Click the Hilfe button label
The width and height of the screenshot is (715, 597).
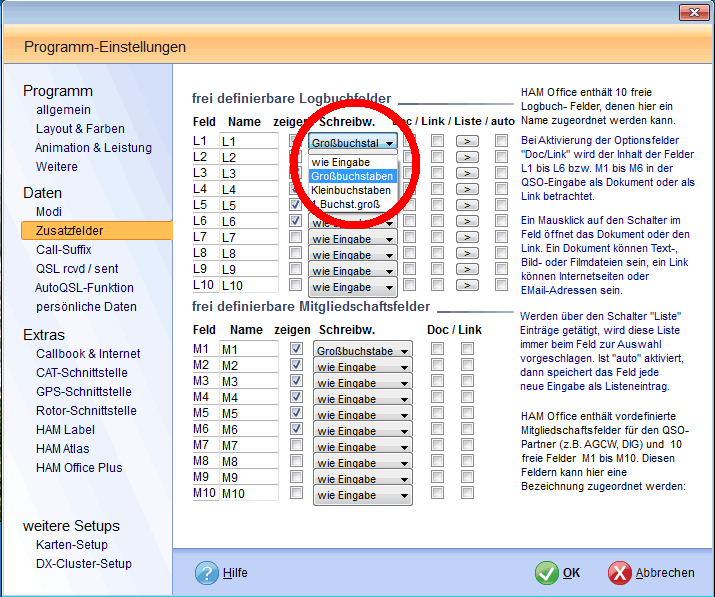click(235, 573)
